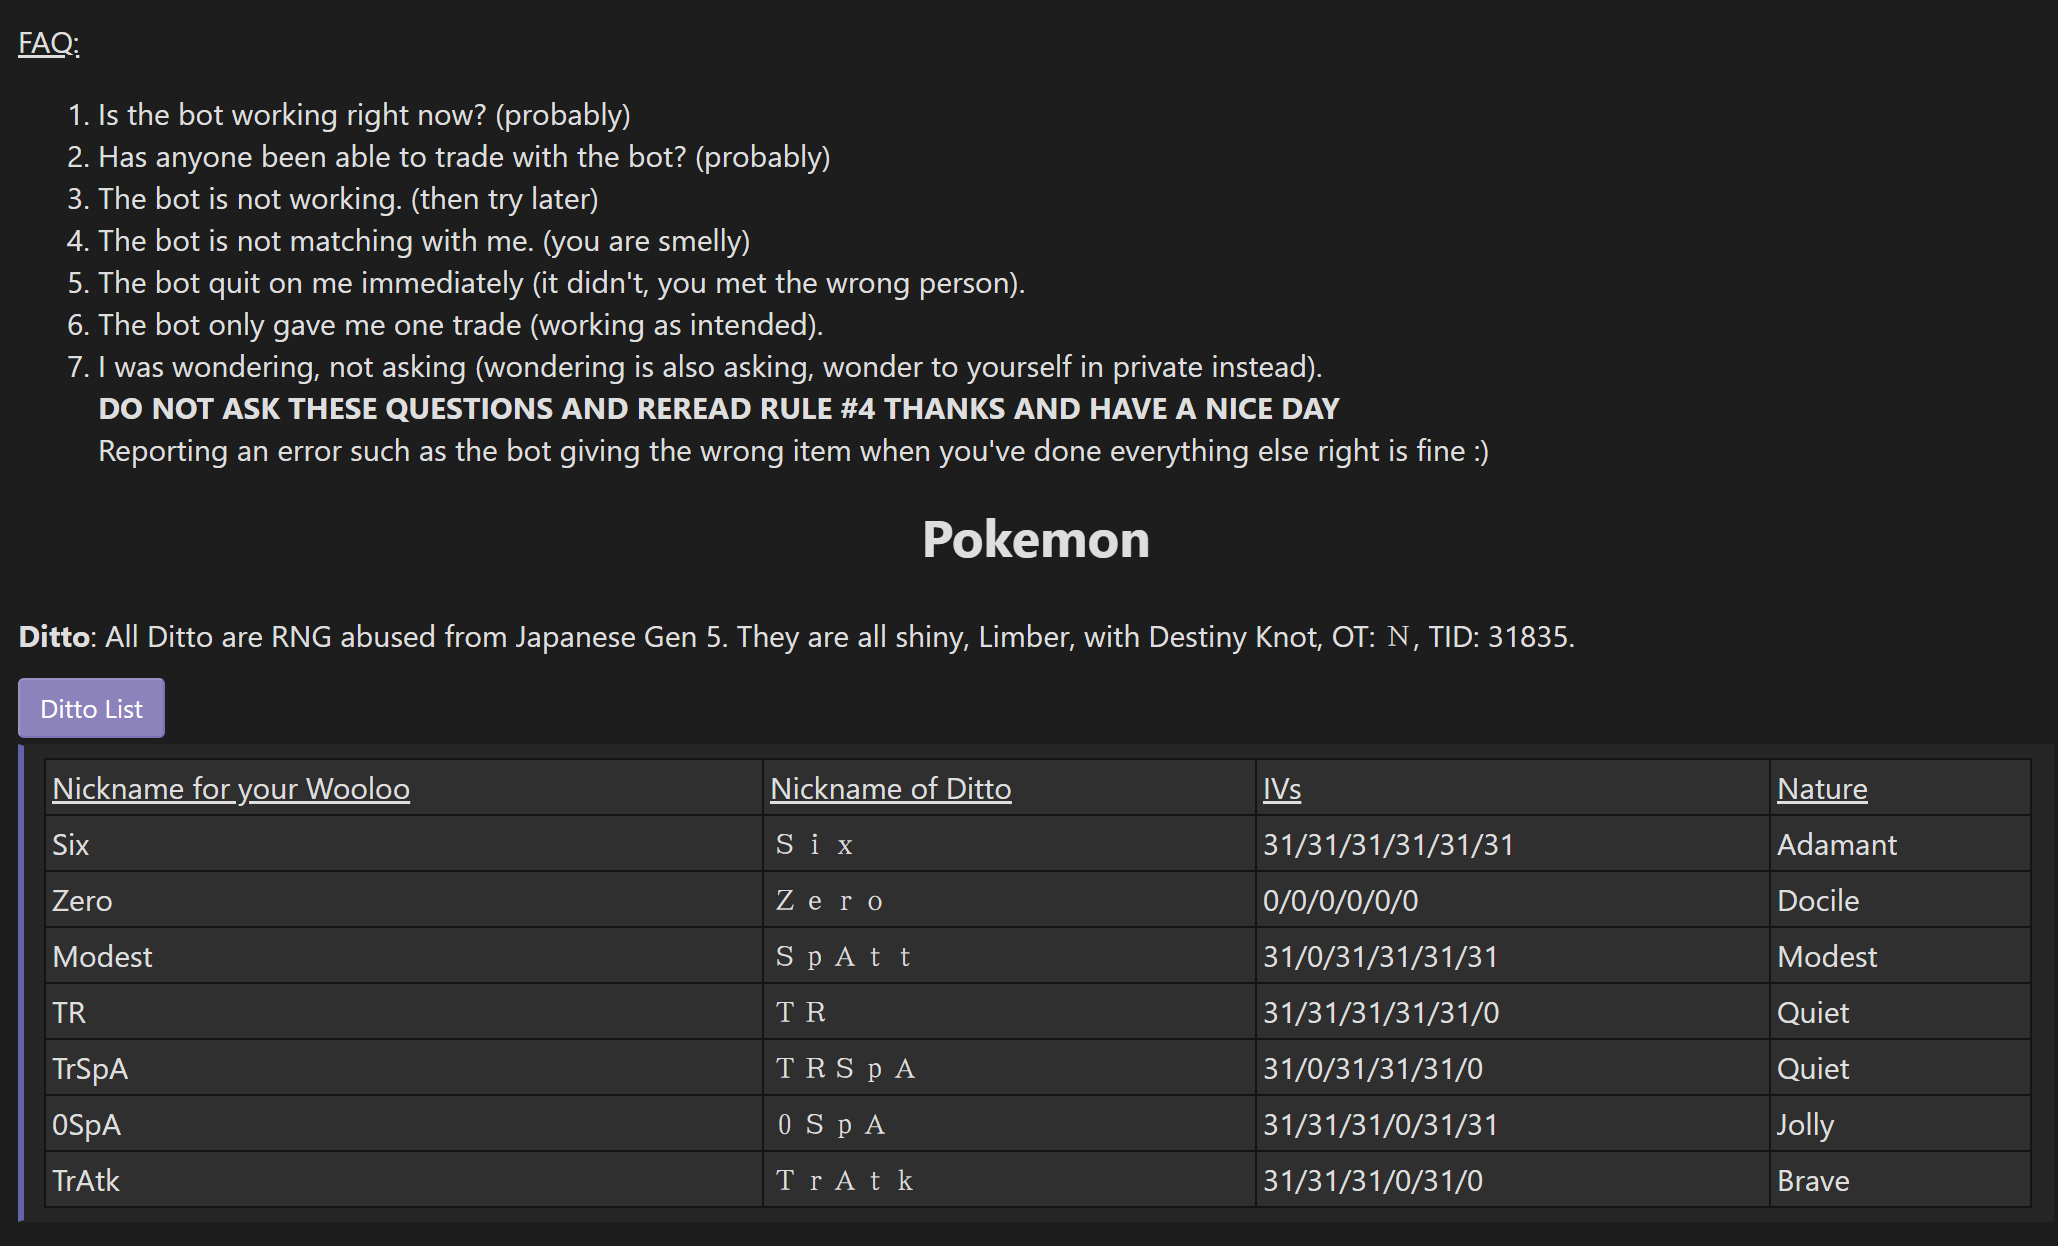Click the 'S p A t t' Ditto nickname
2058x1246 pixels.
(x=844, y=957)
